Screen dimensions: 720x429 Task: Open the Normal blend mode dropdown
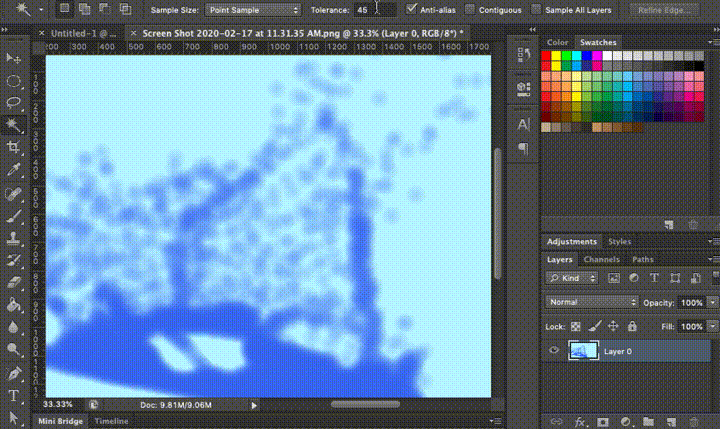(591, 302)
